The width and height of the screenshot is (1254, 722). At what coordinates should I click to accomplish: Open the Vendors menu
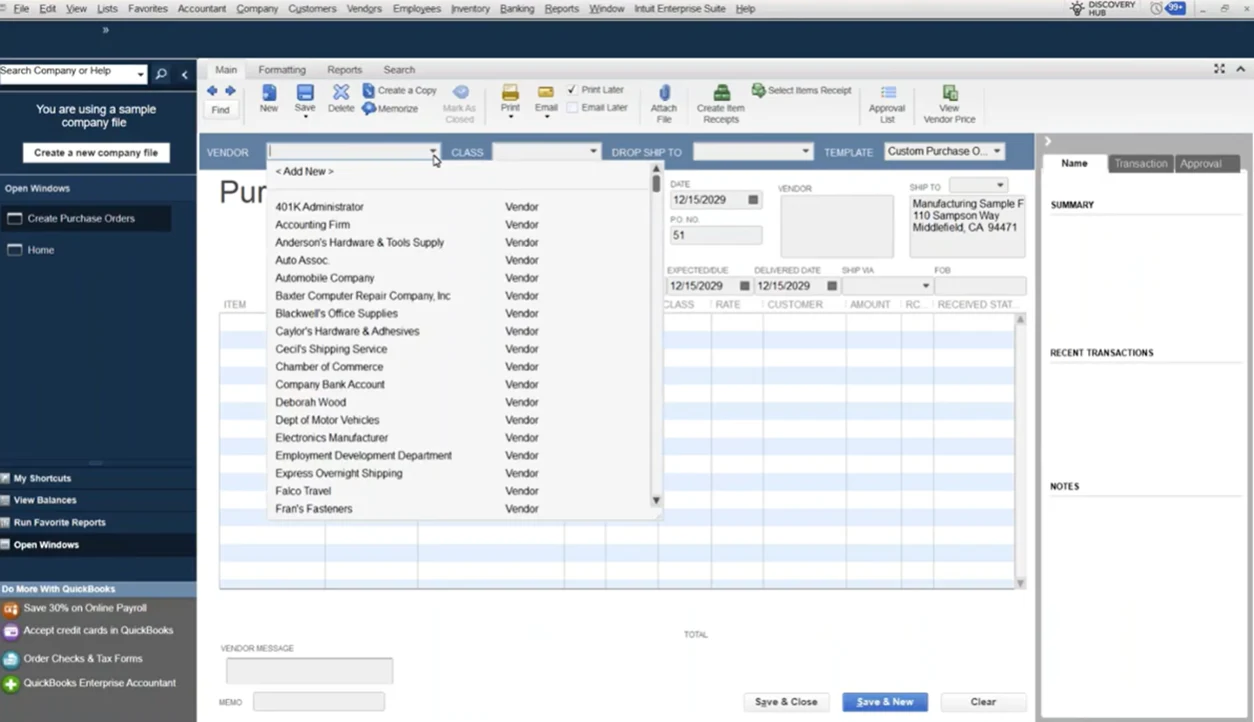pyautogui.click(x=364, y=9)
